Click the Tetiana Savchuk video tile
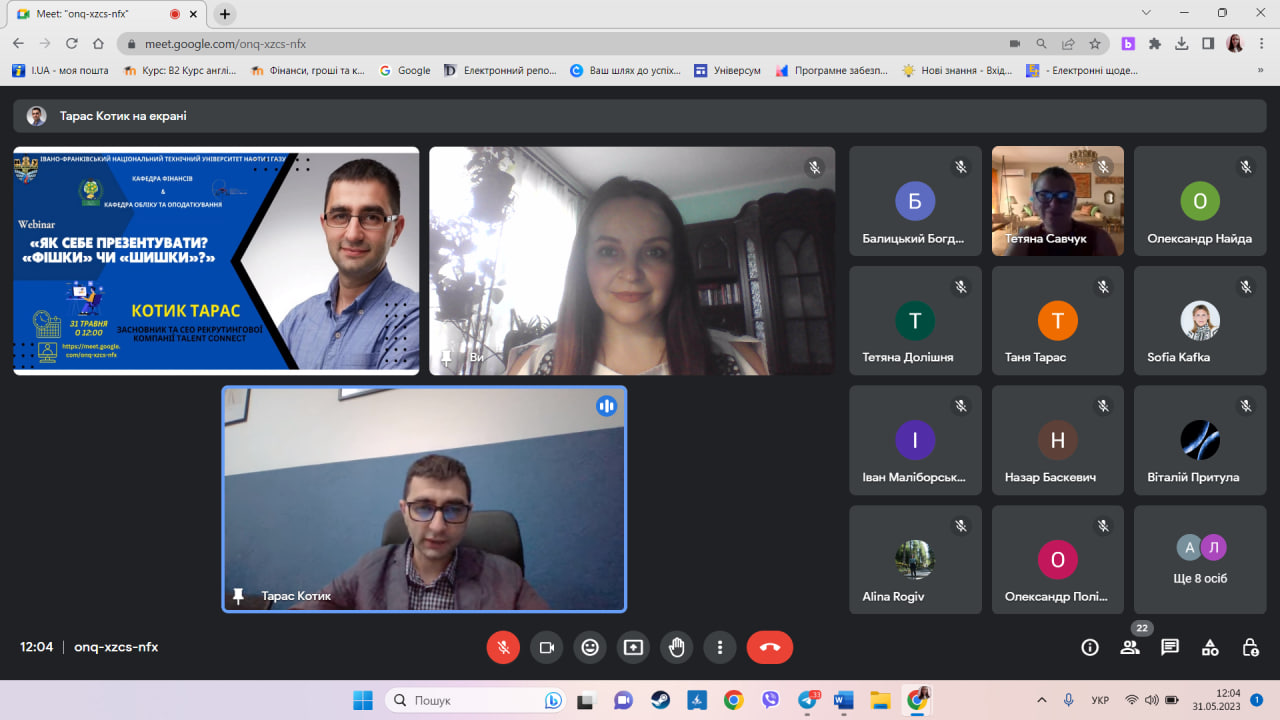The image size is (1280, 720). (1058, 200)
